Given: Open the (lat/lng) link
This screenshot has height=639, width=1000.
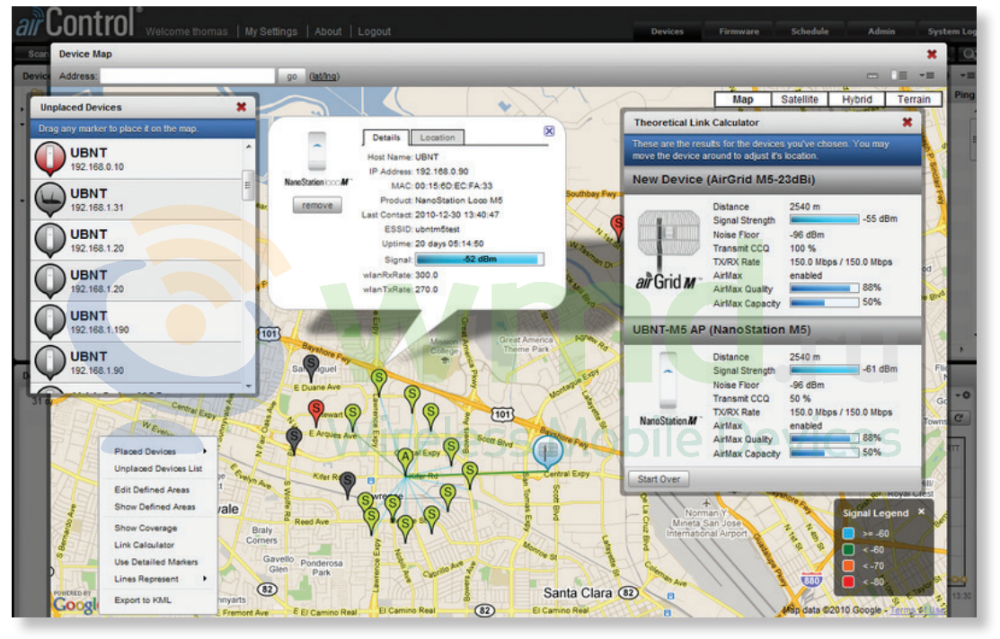Looking at the screenshot, I should (x=324, y=77).
